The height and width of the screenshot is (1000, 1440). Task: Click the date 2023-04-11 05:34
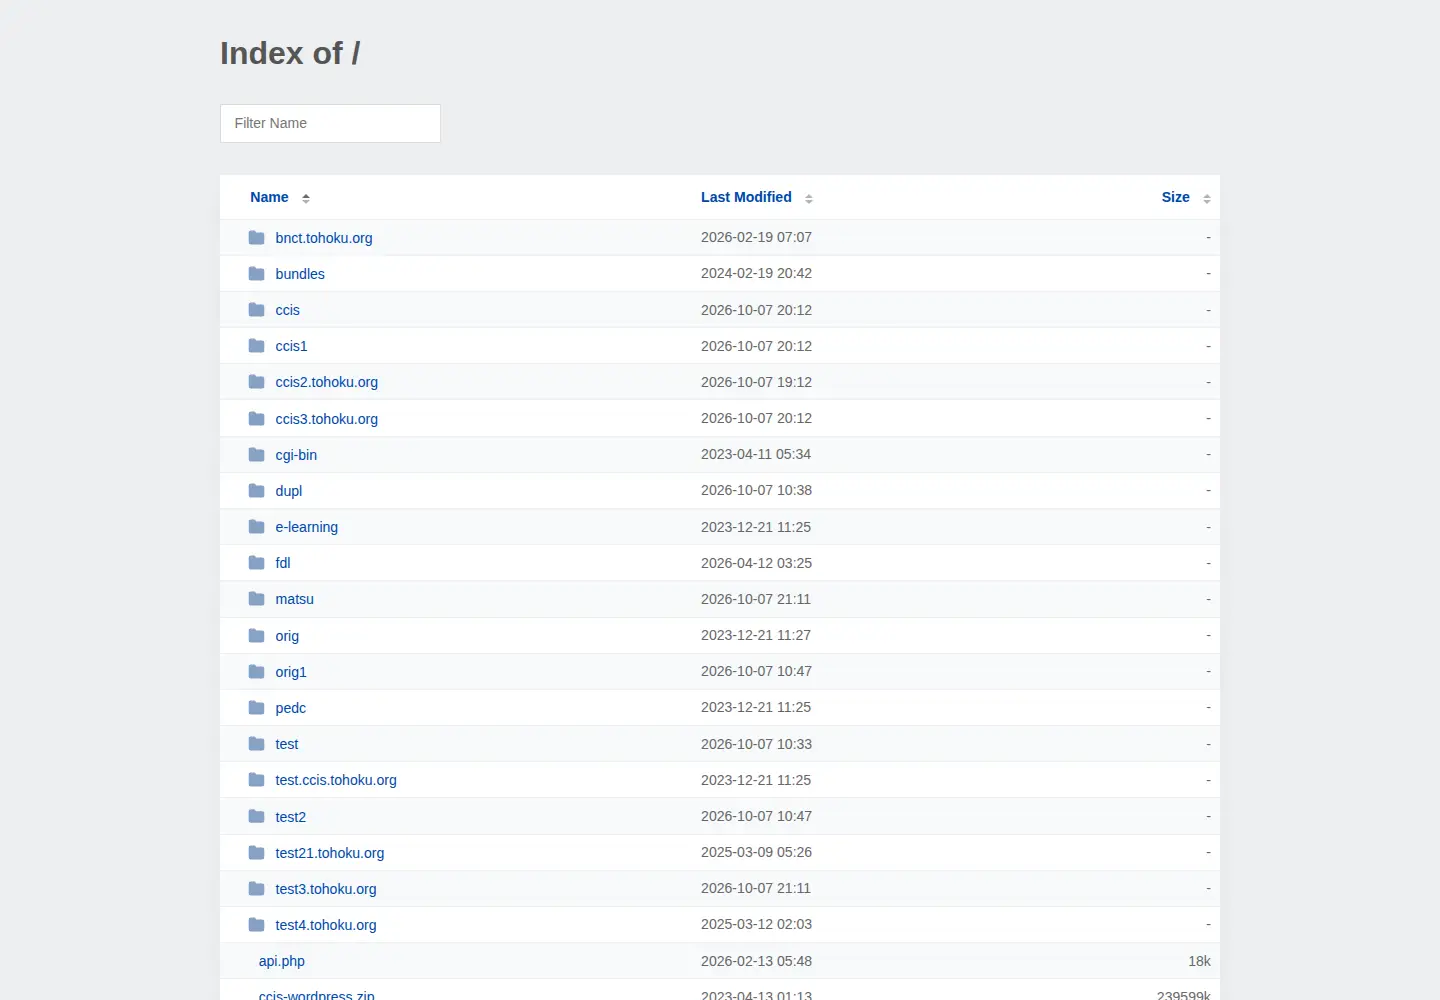pyautogui.click(x=756, y=454)
